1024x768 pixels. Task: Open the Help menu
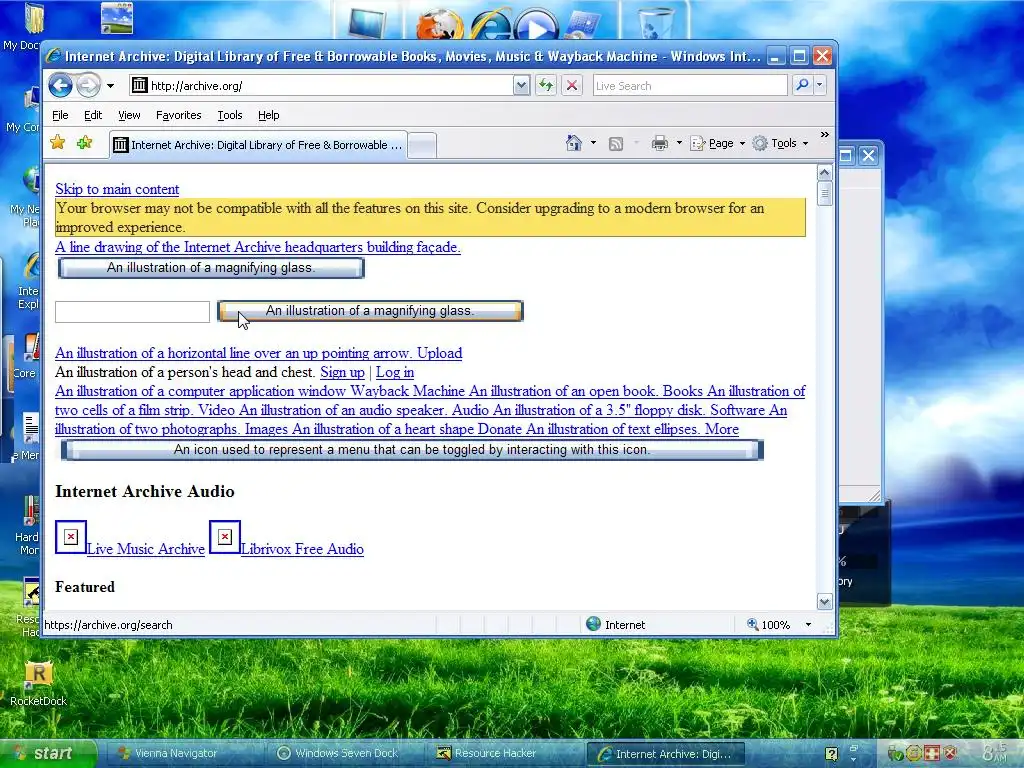pos(268,115)
